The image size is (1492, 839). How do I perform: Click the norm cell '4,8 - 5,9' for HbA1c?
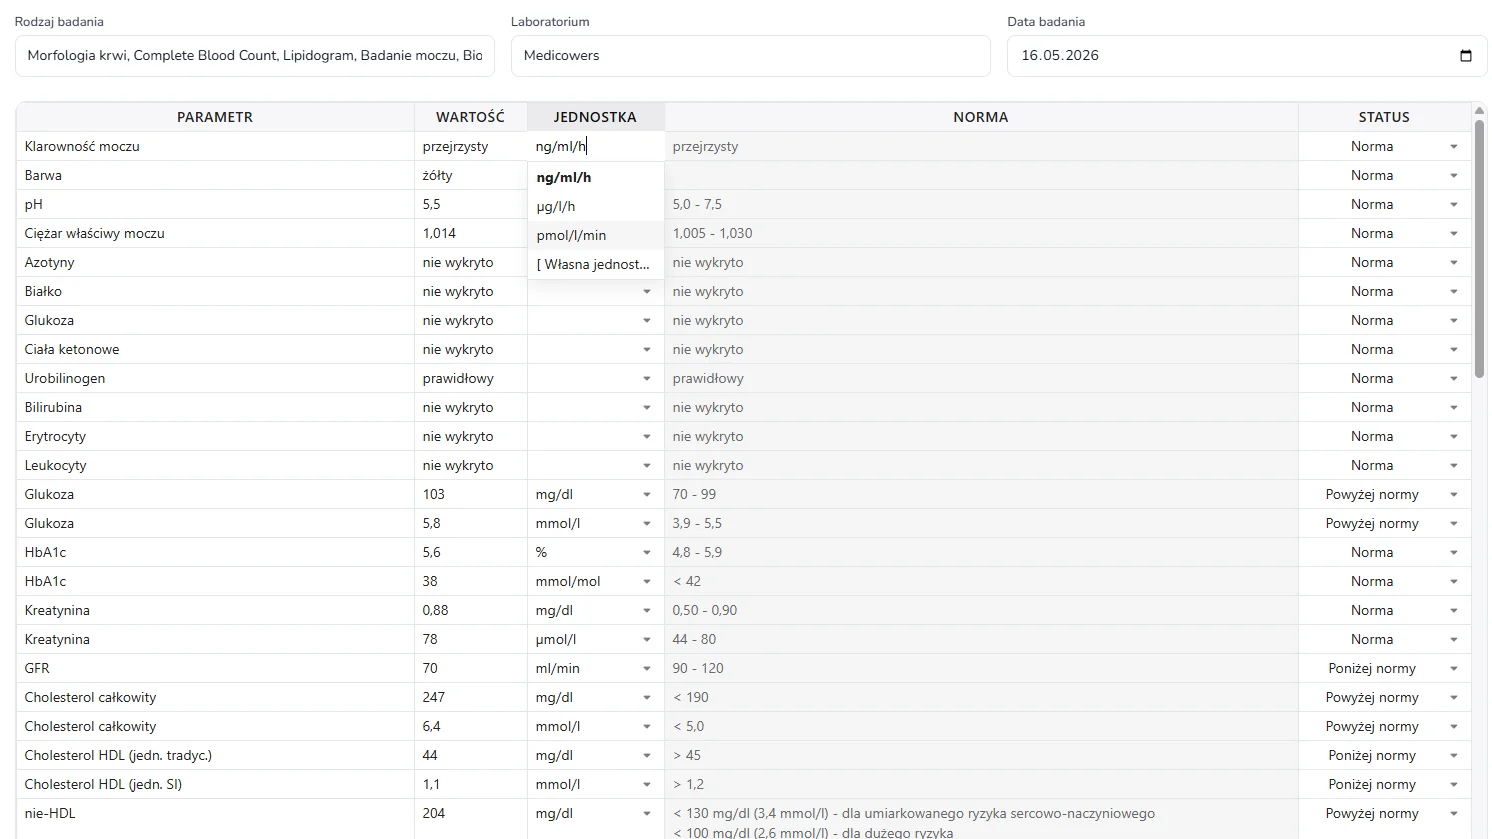point(981,552)
